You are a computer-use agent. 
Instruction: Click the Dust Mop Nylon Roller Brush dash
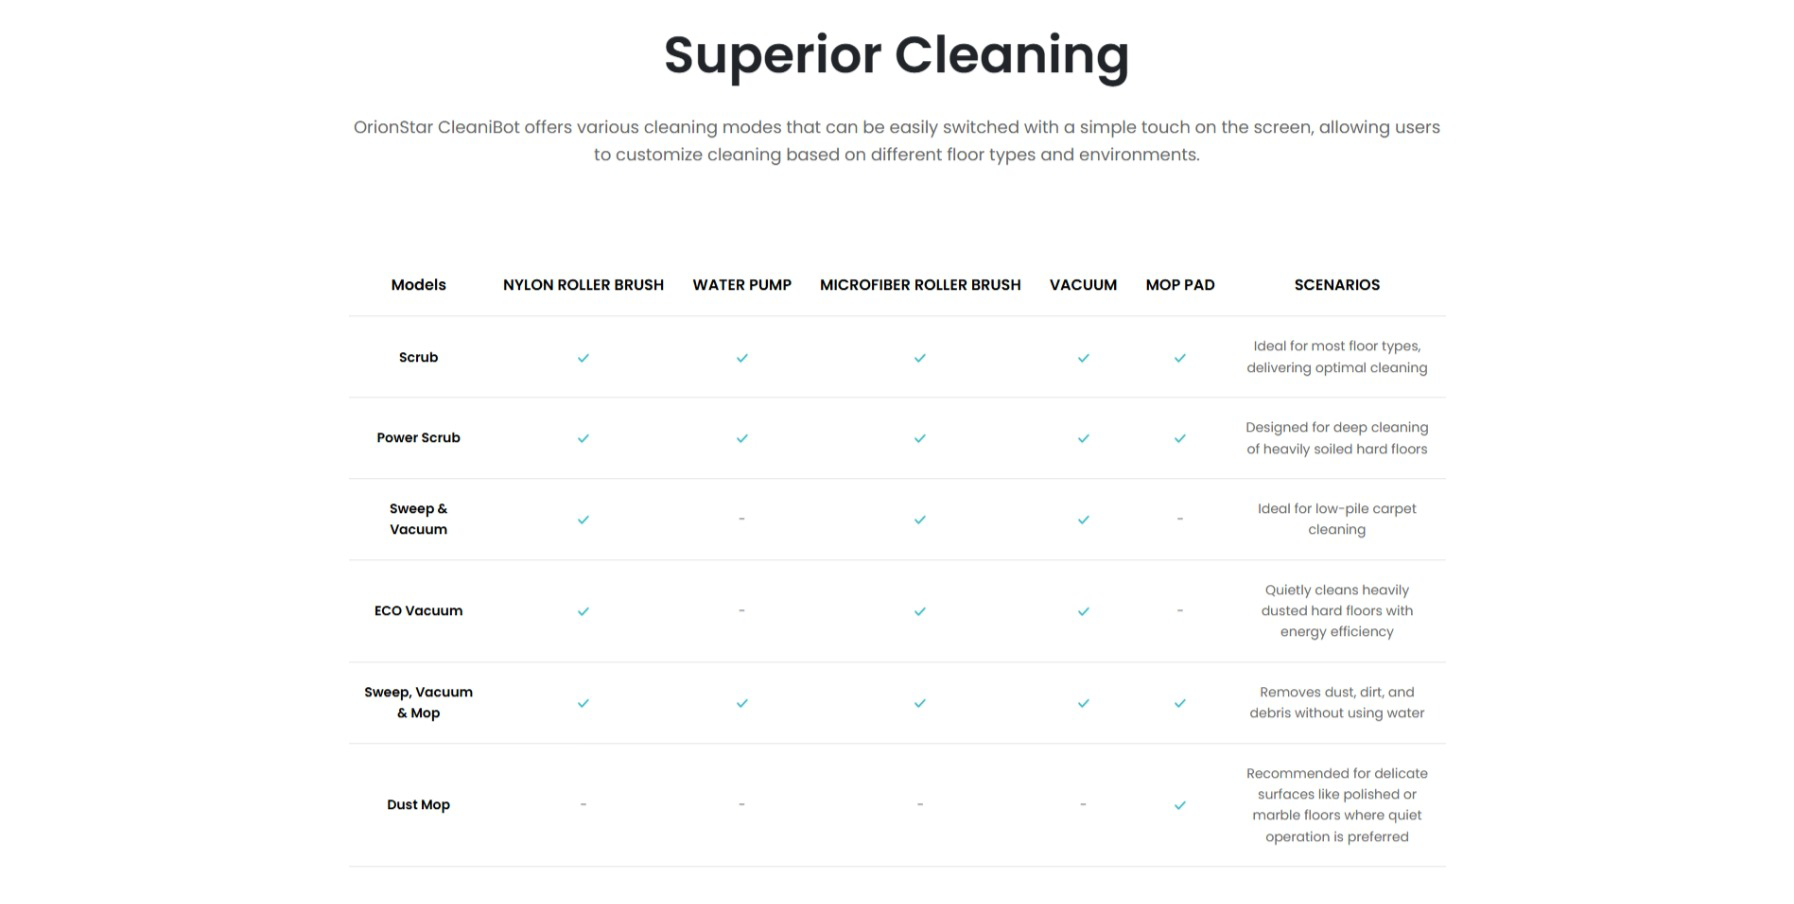(583, 804)
